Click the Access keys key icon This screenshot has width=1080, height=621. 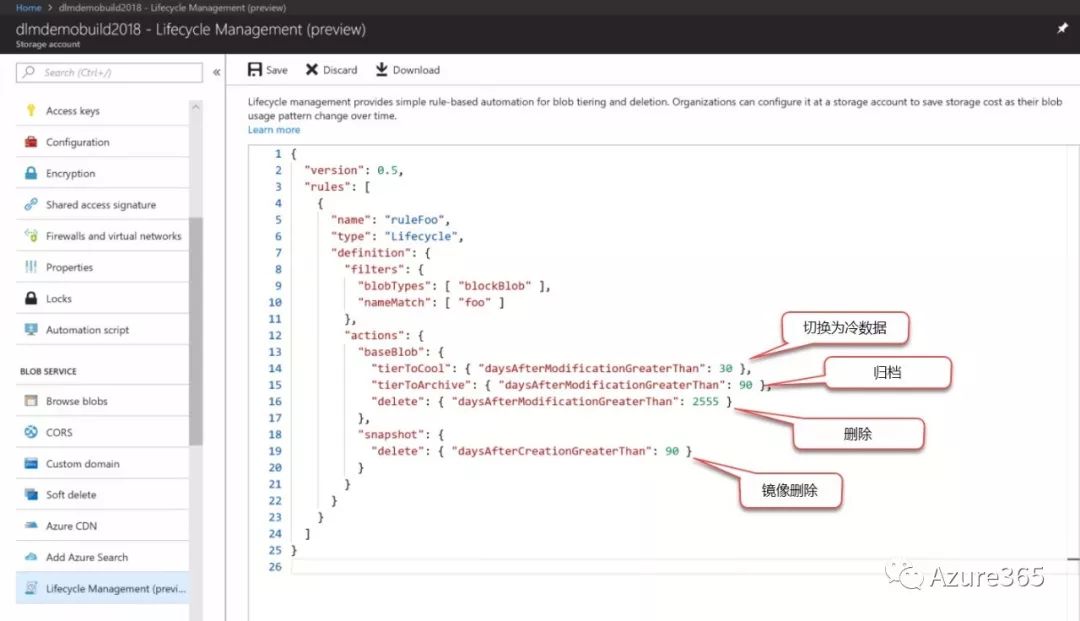(30, 111)
